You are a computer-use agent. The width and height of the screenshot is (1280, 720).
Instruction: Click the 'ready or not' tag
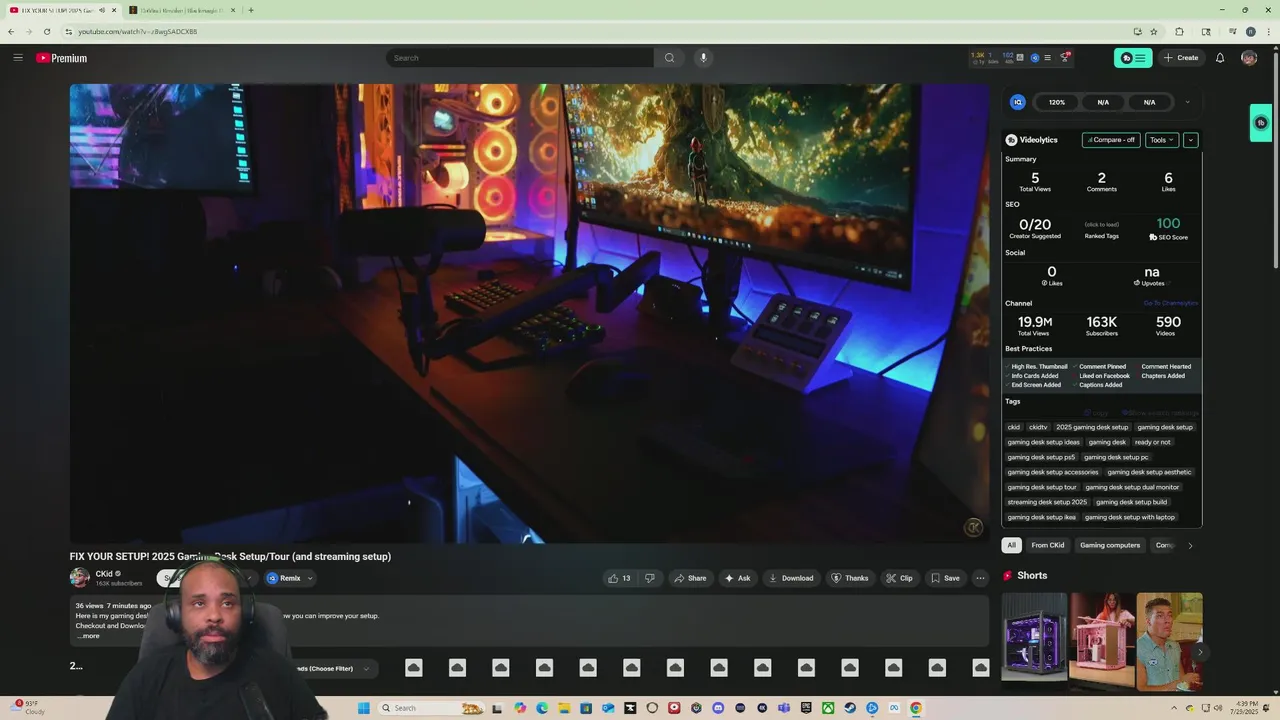point(1152,442)
